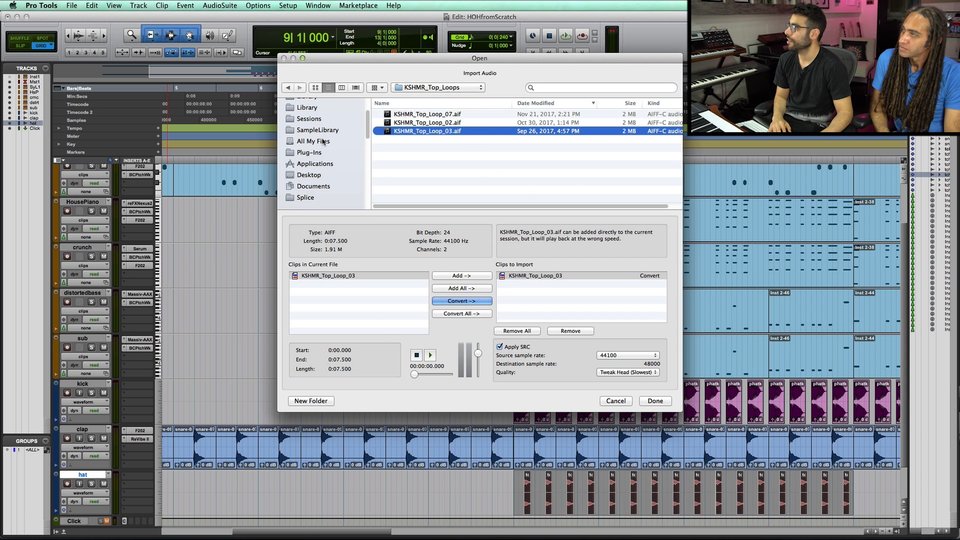Enable Shuffle edit mode
This screenshot has width=960, height=540.
point(20,38)
